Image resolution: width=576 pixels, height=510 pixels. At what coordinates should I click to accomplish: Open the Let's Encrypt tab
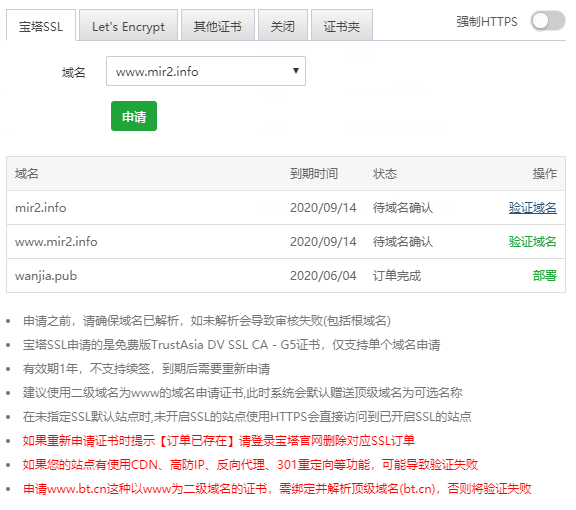tap(128, 26)
